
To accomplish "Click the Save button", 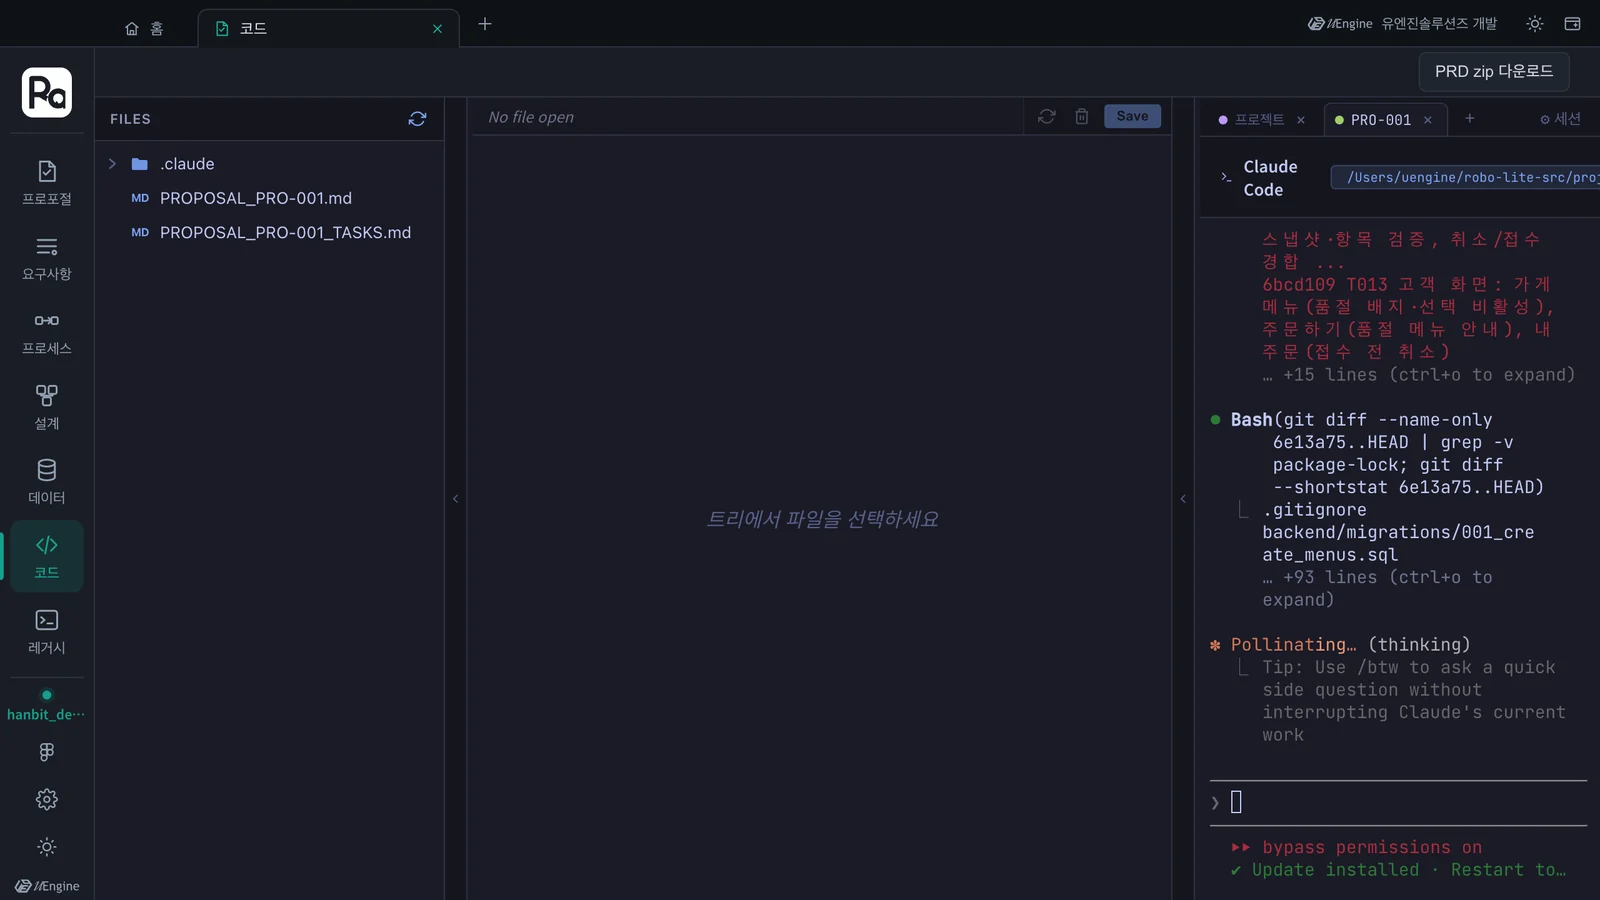I will point(1132,116).
